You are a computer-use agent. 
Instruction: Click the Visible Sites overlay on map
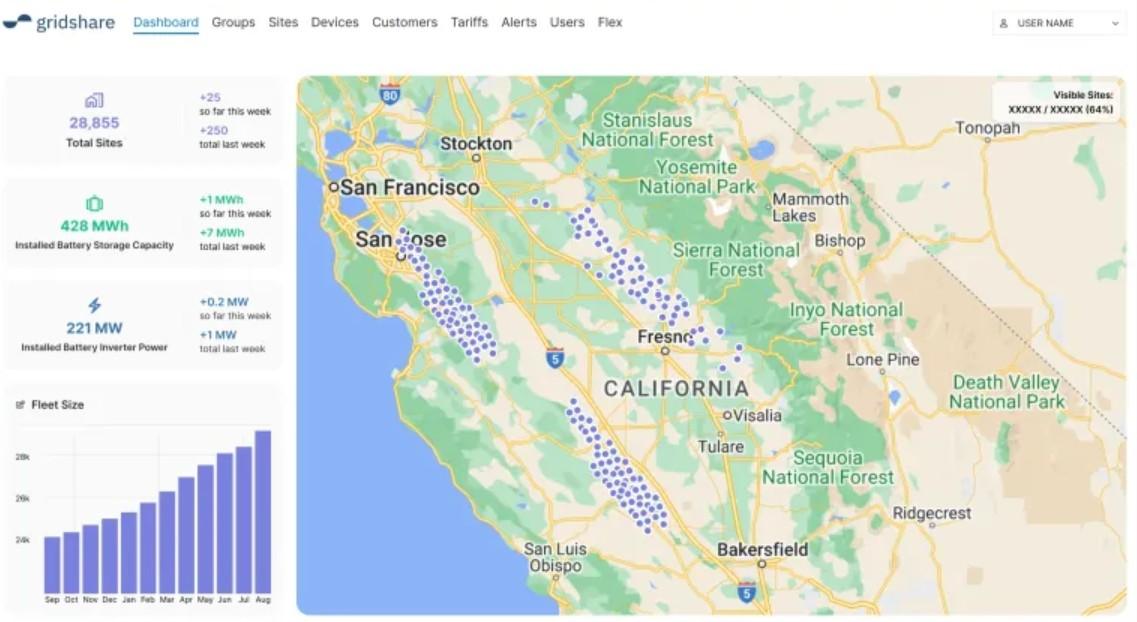(1060, 102)
